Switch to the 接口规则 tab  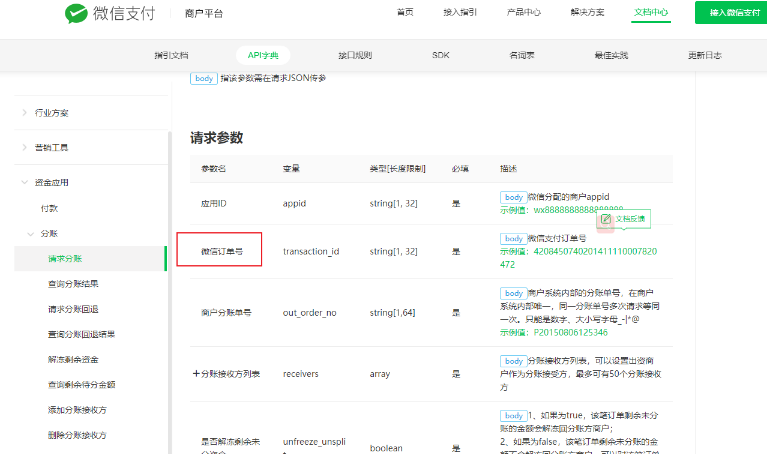pyautogui.click(x=355, y=55)
